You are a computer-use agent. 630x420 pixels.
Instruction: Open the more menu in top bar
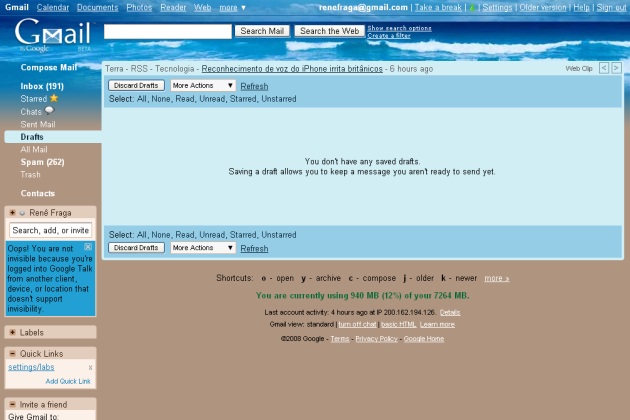click(232, 7)
